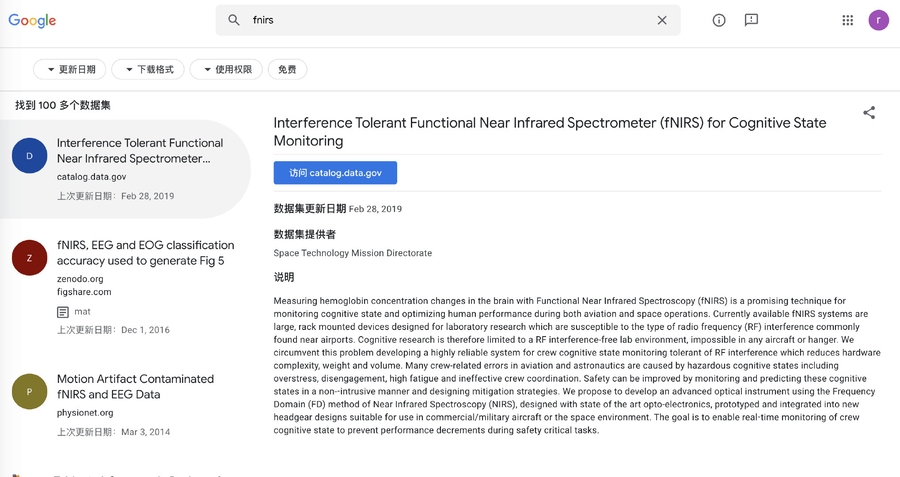
Task: Expand the 更新日期 filter dropdown
Action: [70, 69]
